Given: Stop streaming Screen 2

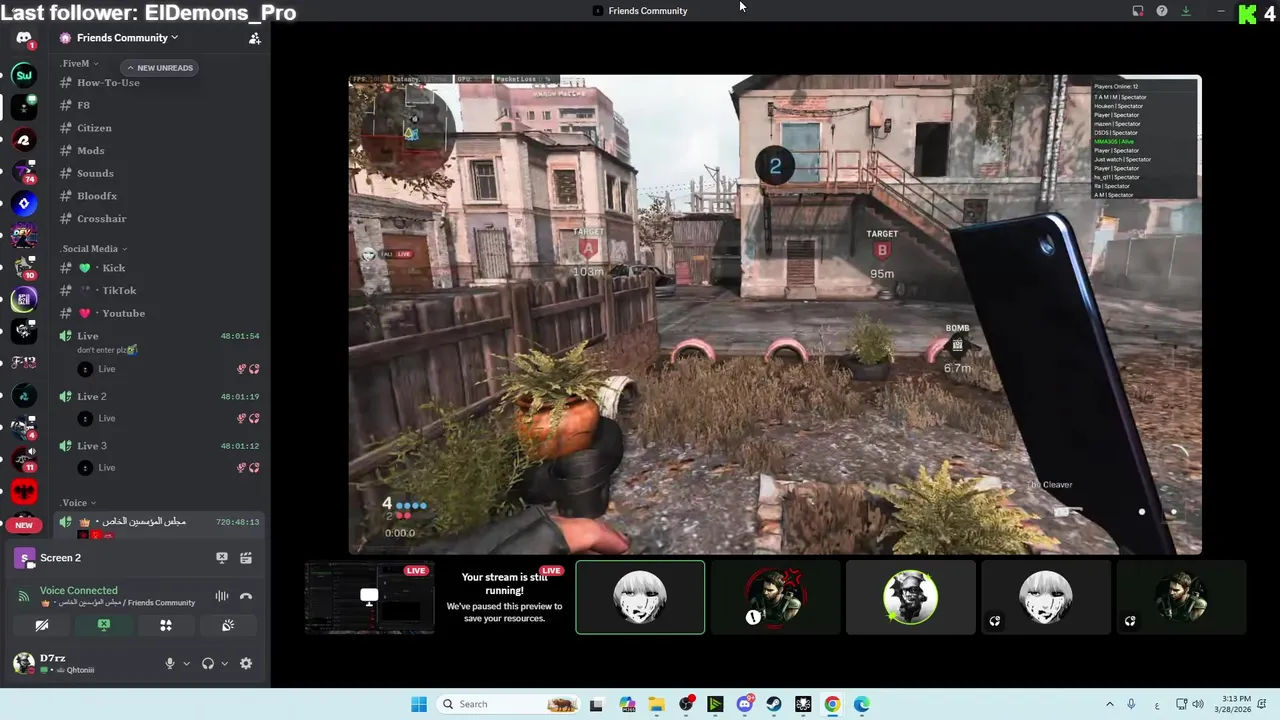Looking at the screenshot, I should (x=222, y=558).
